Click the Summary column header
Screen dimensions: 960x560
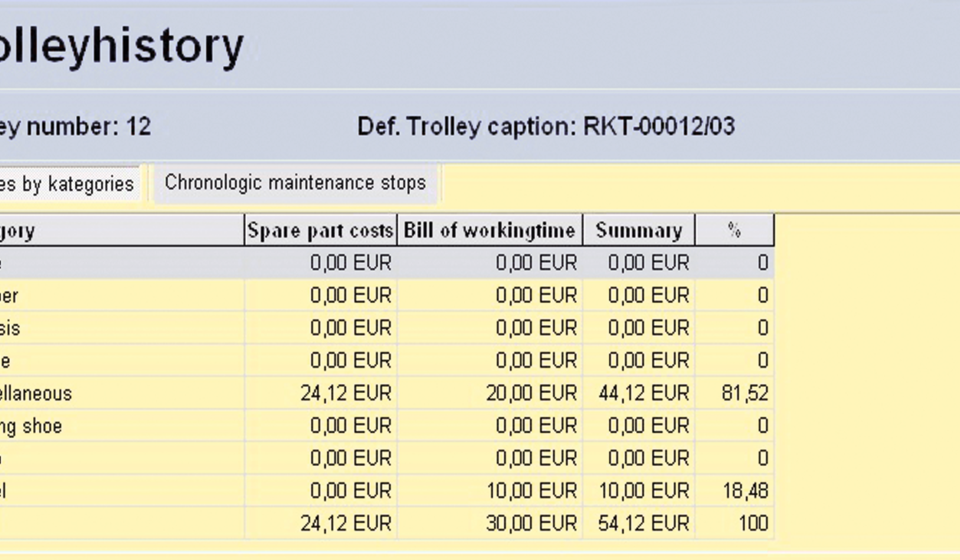point(638,231)
